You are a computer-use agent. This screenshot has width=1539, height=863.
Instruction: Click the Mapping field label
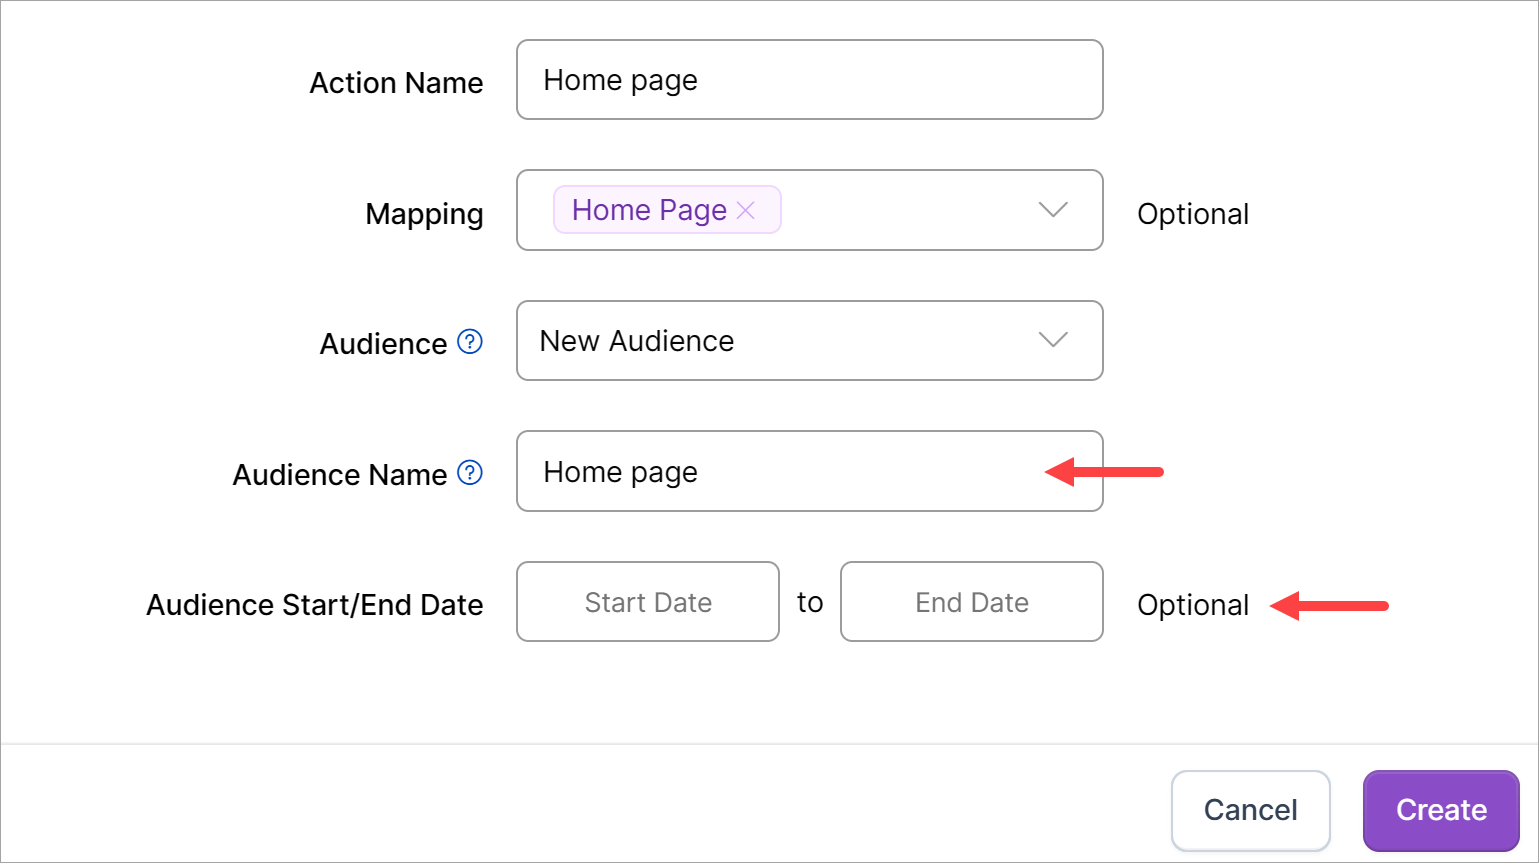[x=424, y=214]
